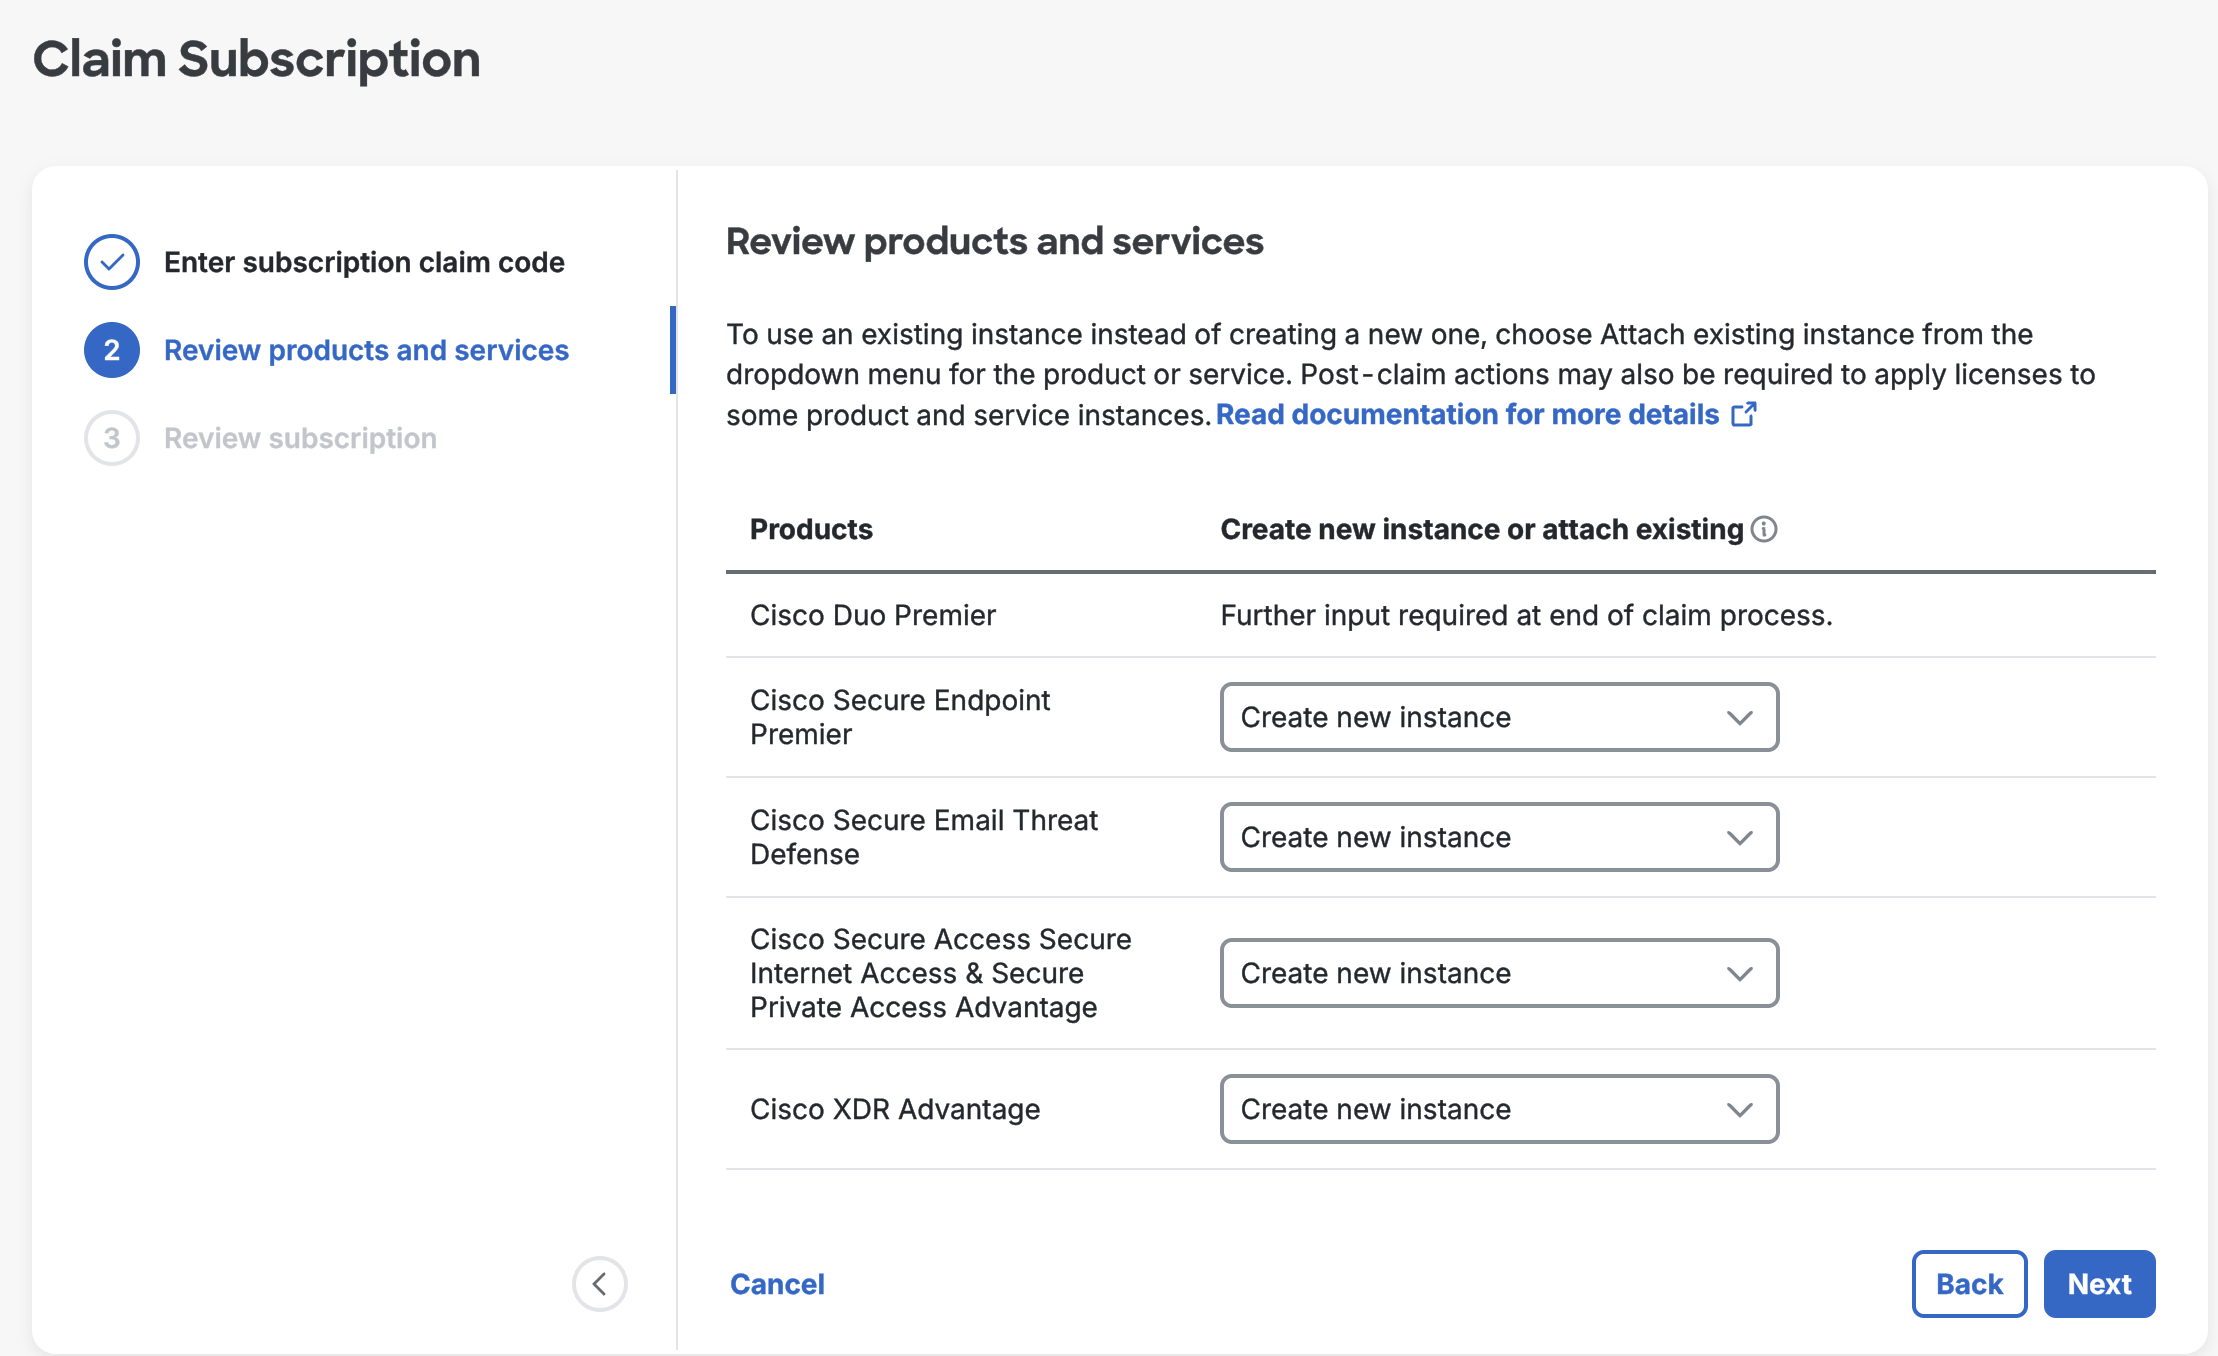
Task: Open the Cisco Secure Email Threat Defense dropdown
Action: (x=1498, y=837)
